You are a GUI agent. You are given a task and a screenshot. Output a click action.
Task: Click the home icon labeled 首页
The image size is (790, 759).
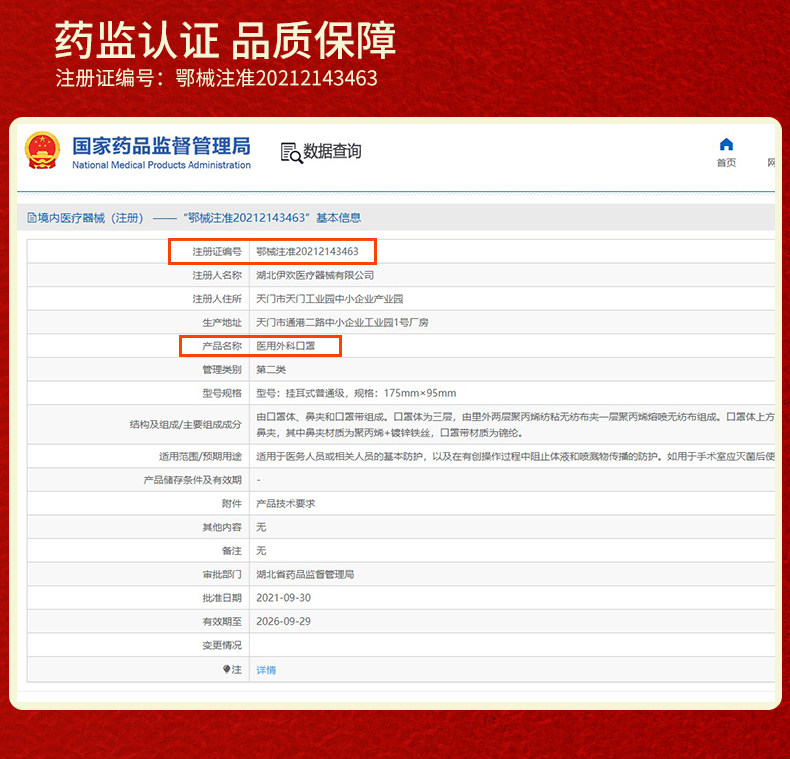tap(726, 145)
